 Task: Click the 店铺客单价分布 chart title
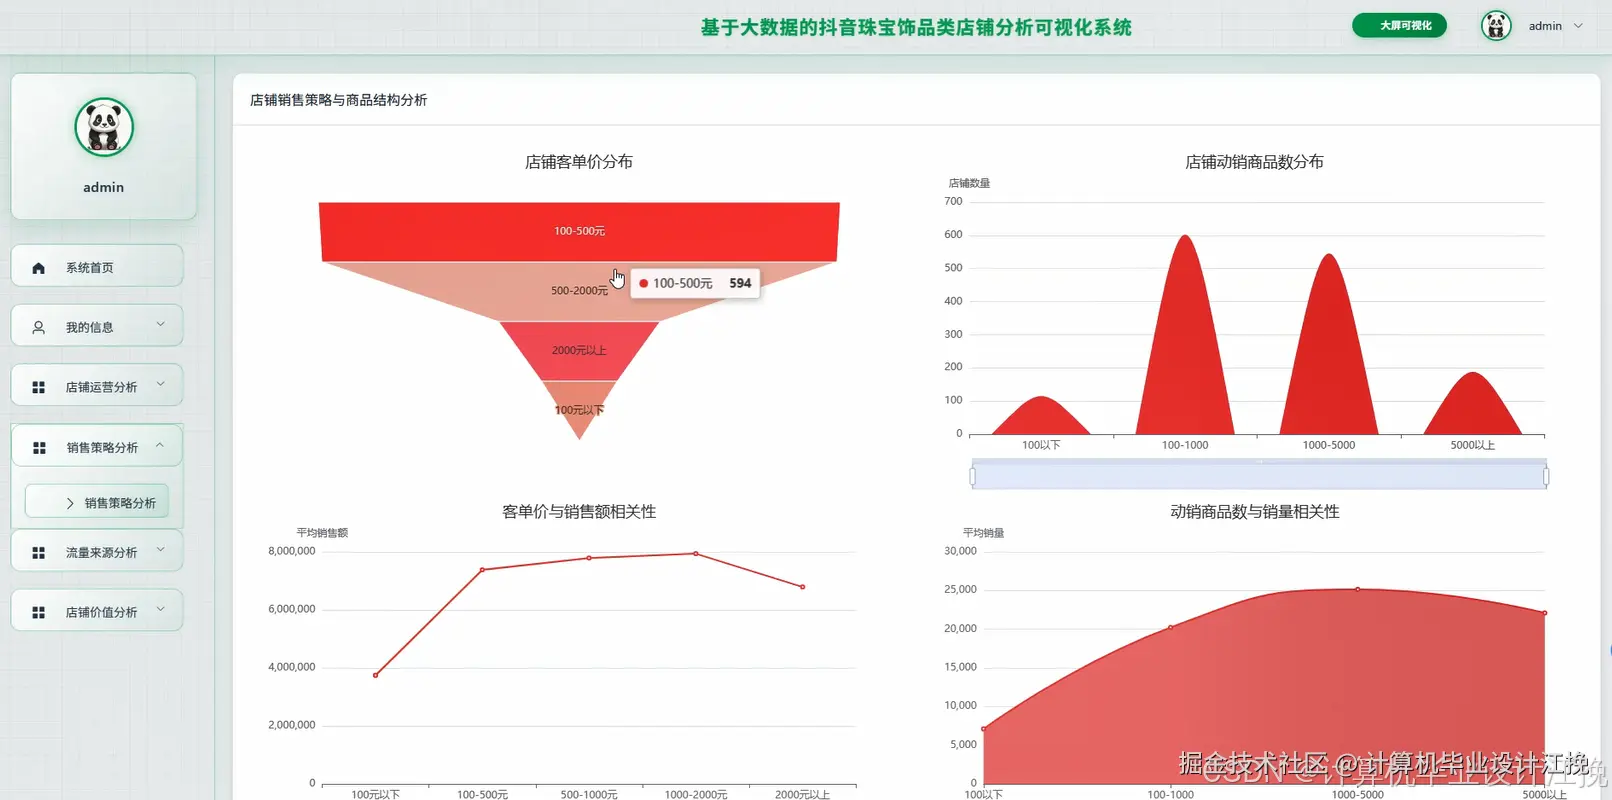(x=579, y=161)
